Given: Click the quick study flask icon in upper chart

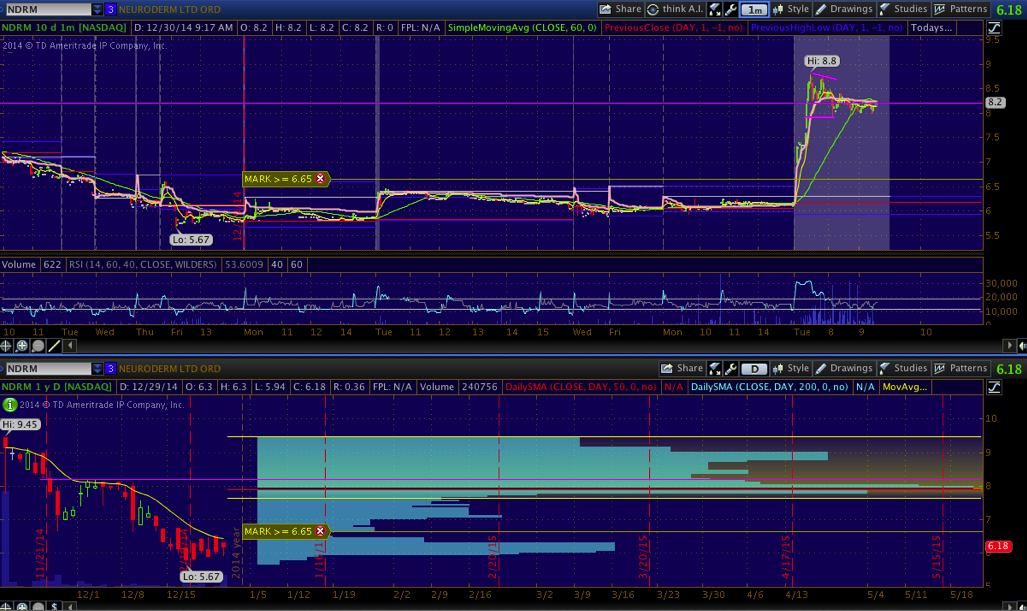Looking at the screenshot, I should tap(715, 9).
